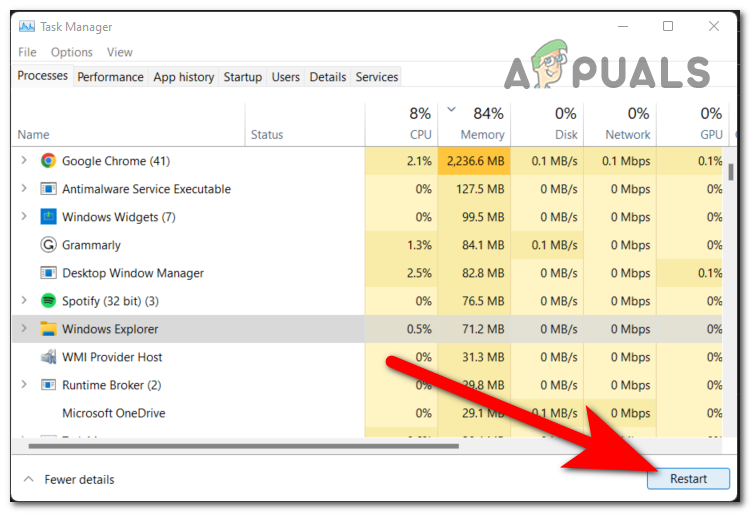Switch to the App history tab
This screenshot has width=751, height=513.
(183, 77)
